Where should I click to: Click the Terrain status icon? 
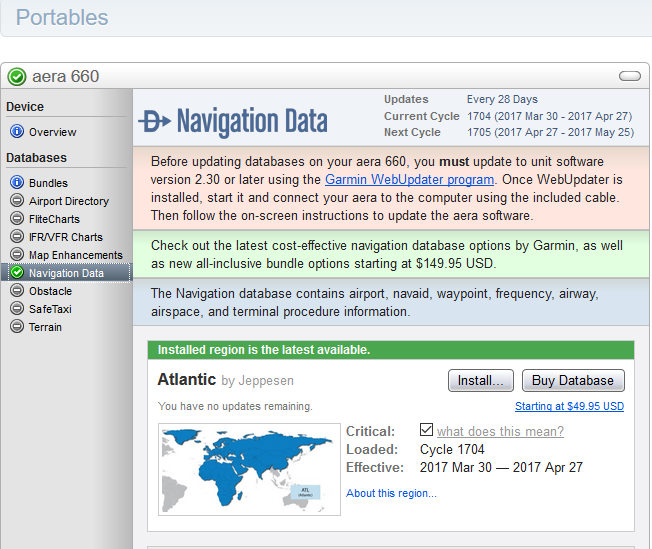pos(17,326)
